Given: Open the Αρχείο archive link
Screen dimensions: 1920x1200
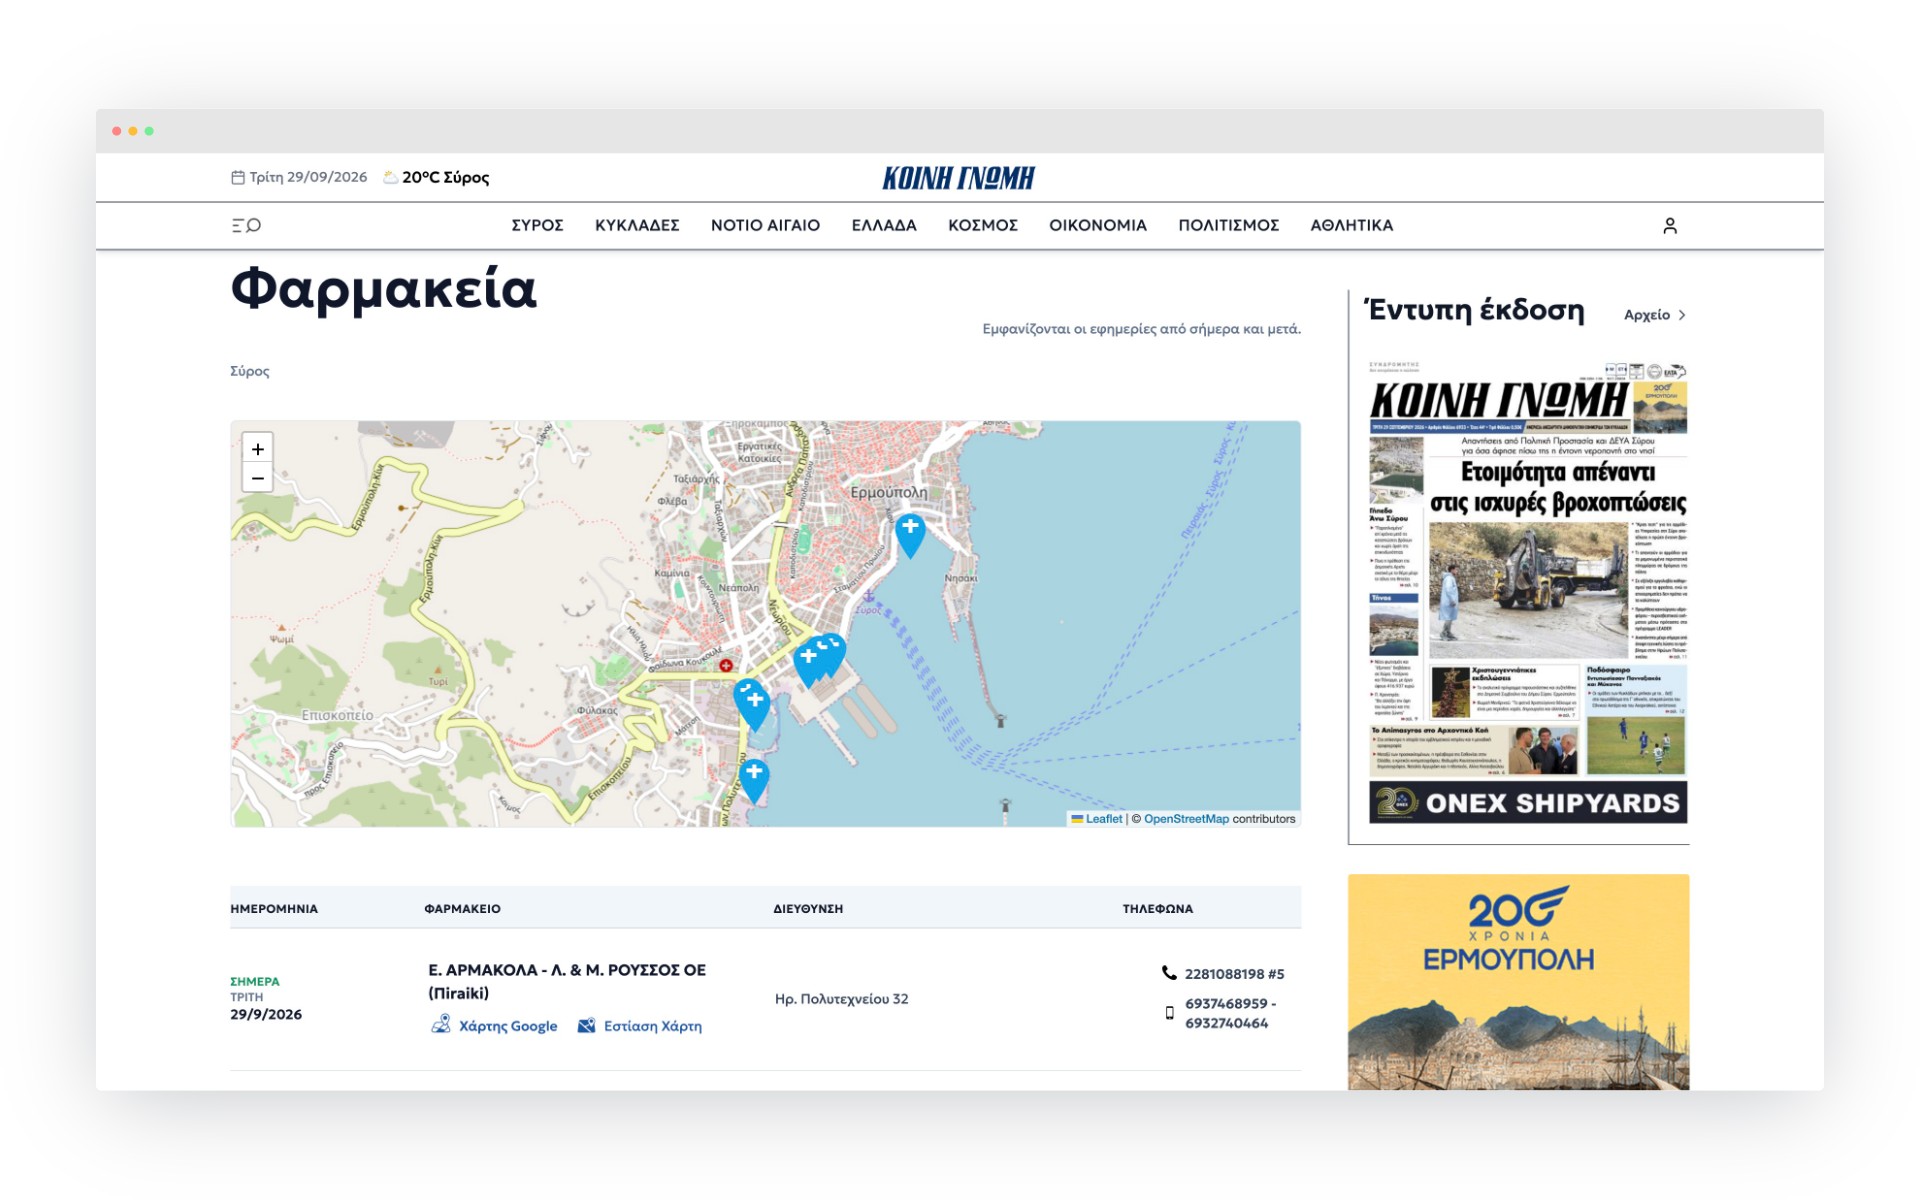Looking at the screenshot, I should [x=1646, y=315].
